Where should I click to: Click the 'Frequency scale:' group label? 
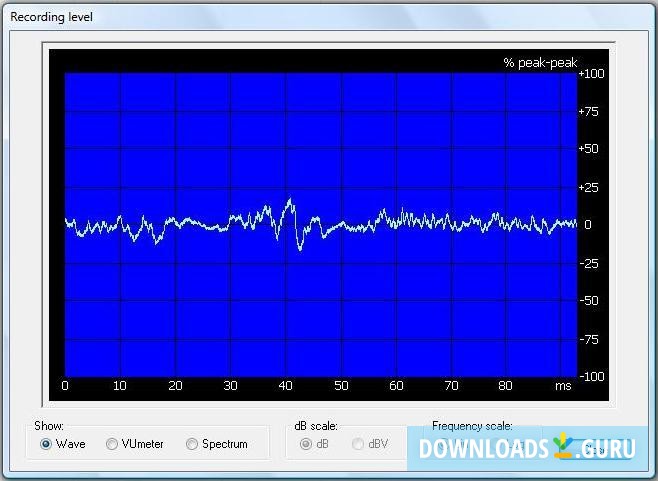[472, 426]
